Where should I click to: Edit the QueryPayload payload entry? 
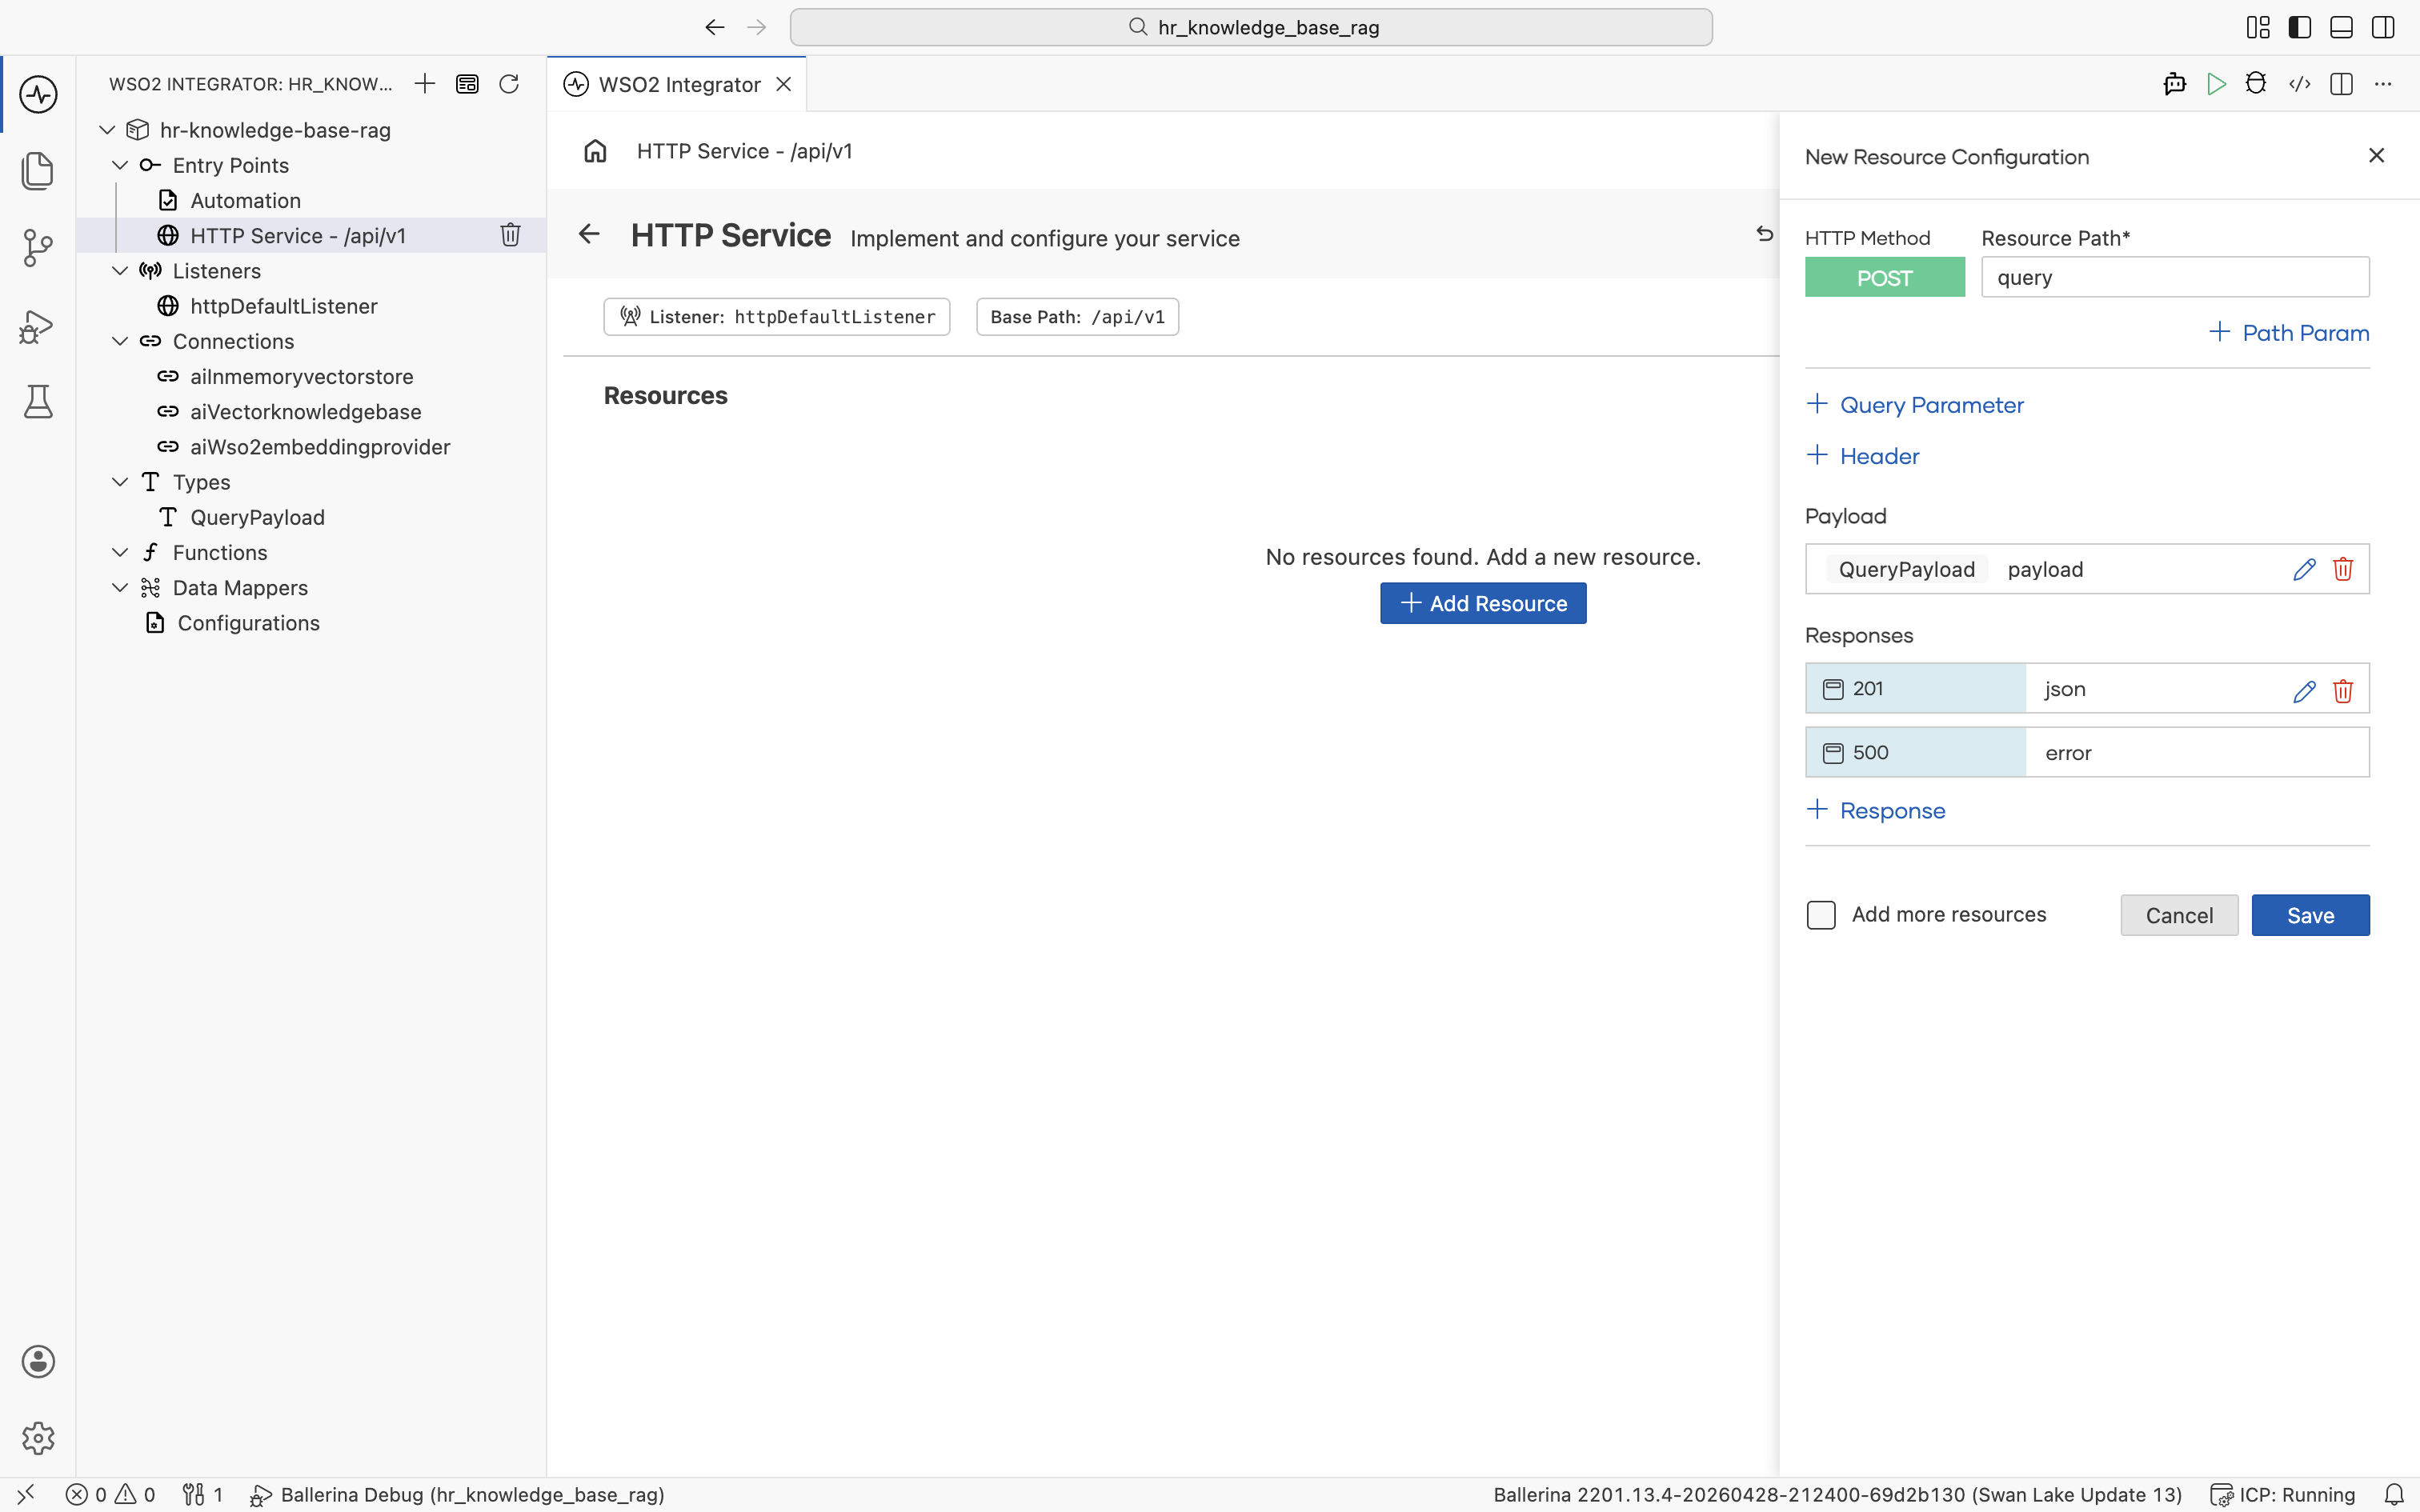pos(2304,569)
